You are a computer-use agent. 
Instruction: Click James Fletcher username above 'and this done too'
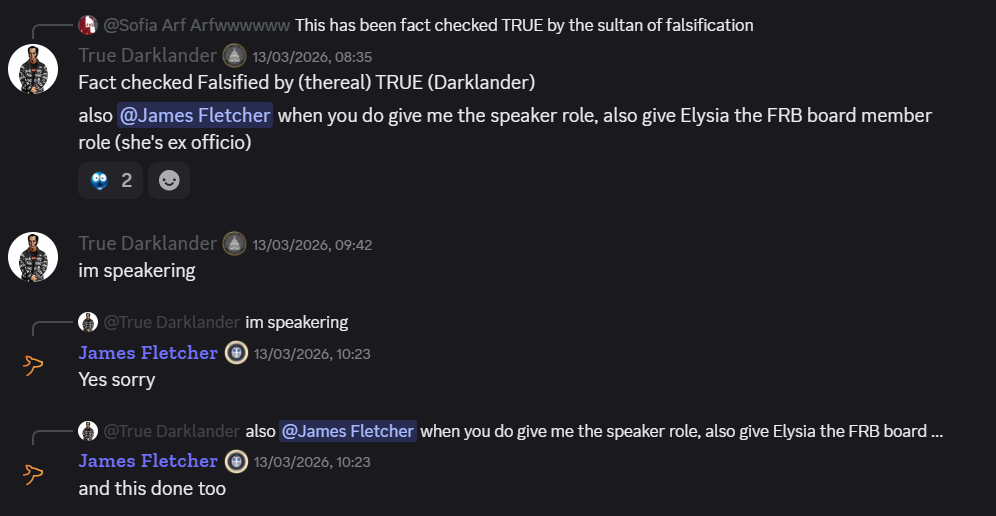coord(148,460)
